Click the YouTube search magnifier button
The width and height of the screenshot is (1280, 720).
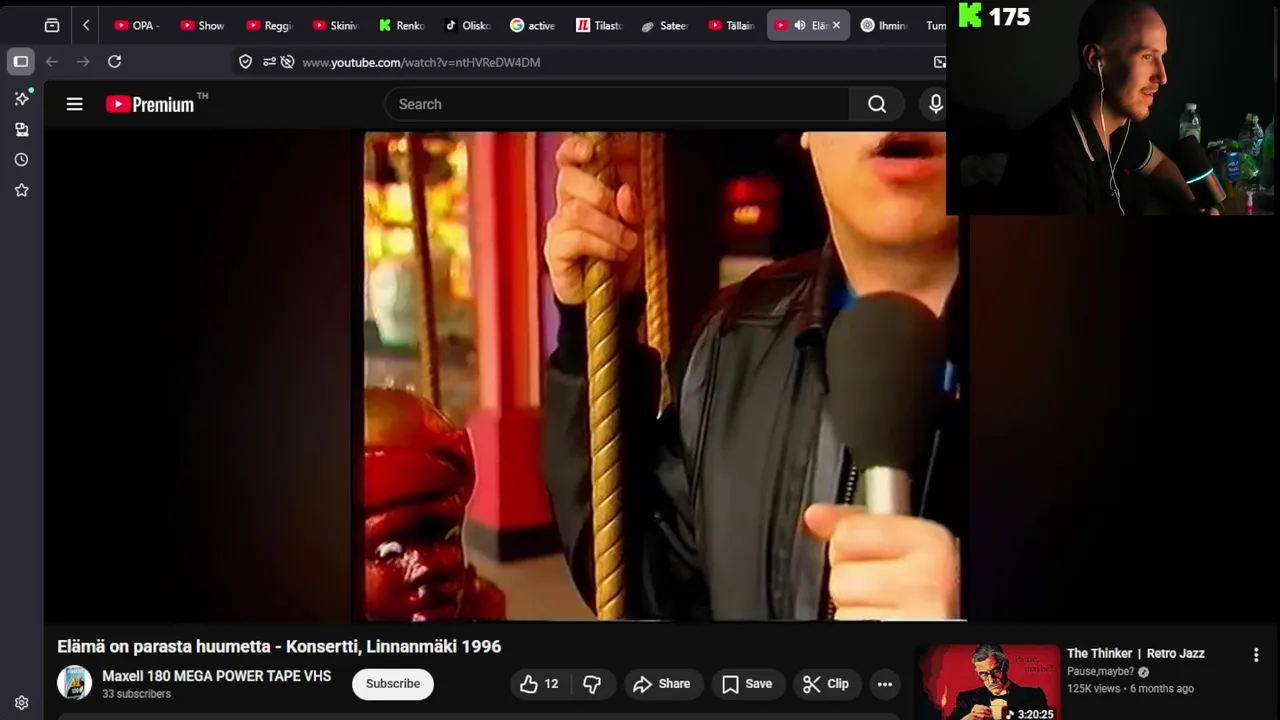[x=877, y=104]
